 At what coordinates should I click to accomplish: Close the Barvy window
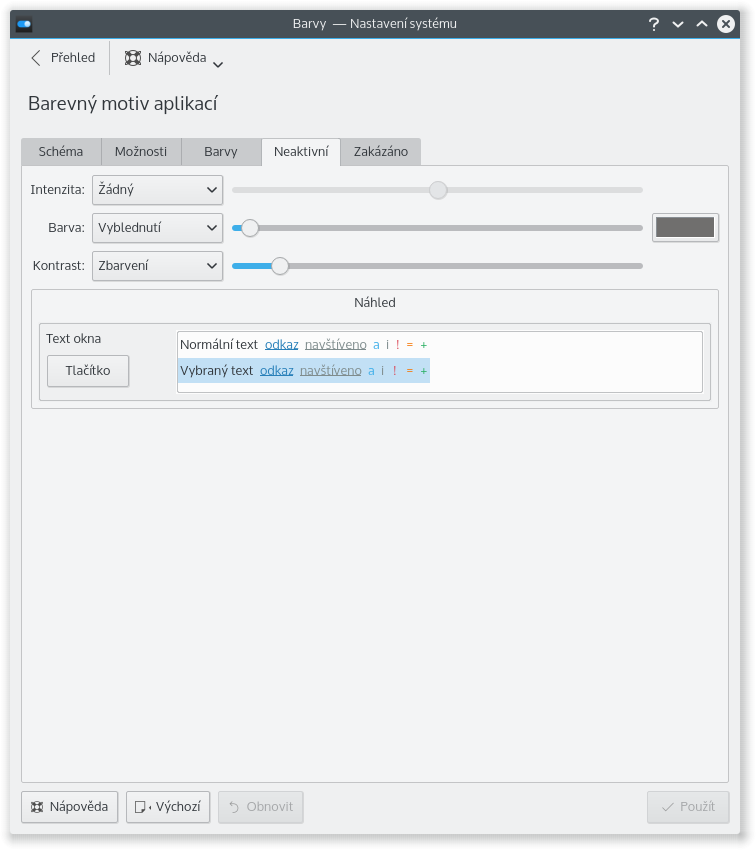[x=726, y=24]
